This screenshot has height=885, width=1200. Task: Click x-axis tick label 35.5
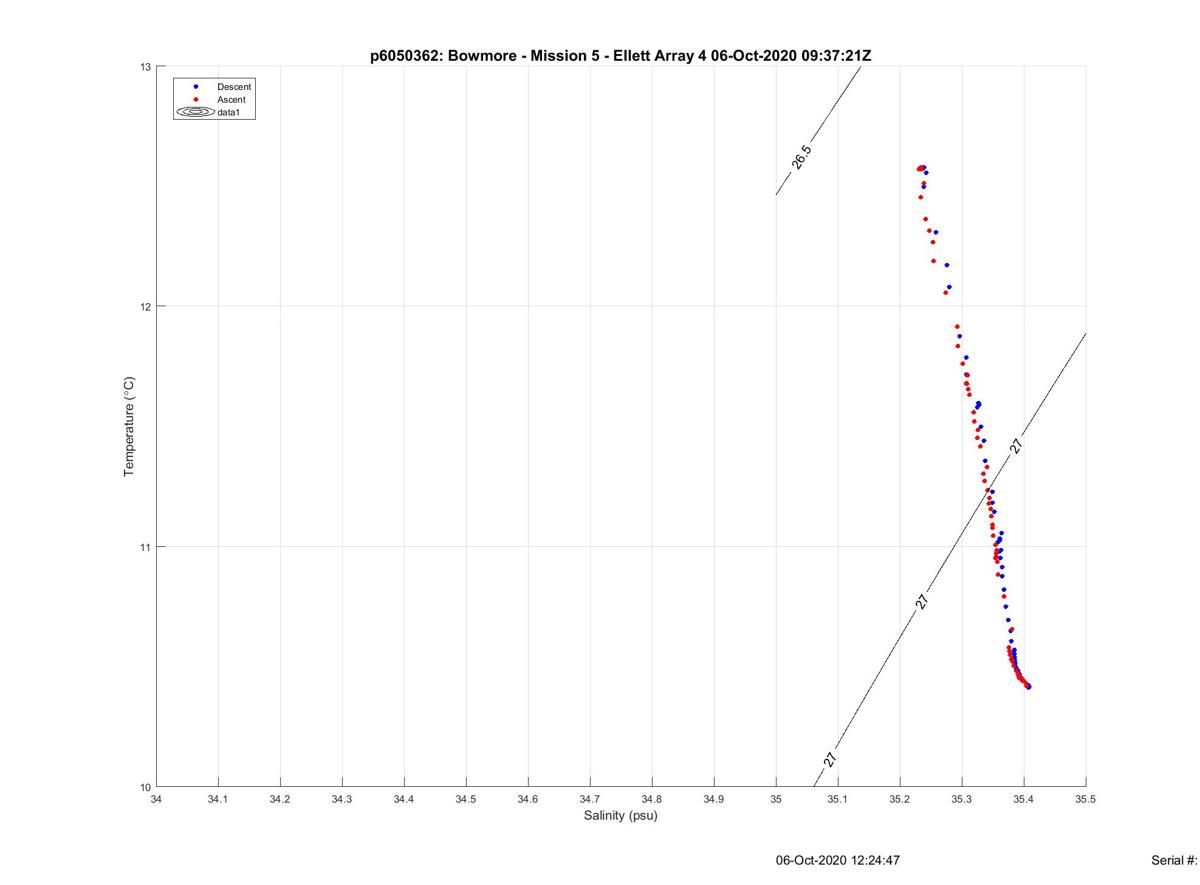(1086, 799)
